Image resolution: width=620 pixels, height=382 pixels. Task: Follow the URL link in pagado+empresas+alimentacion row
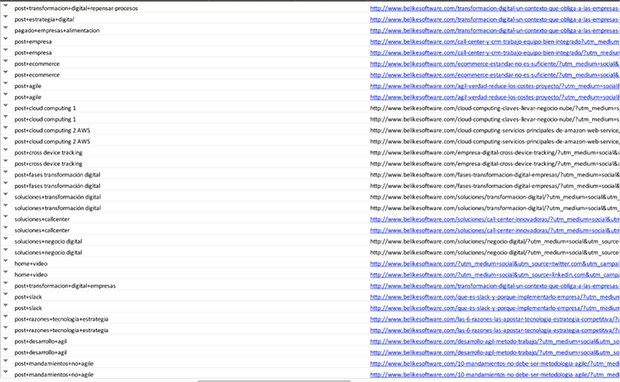click(x=495, y=30)
